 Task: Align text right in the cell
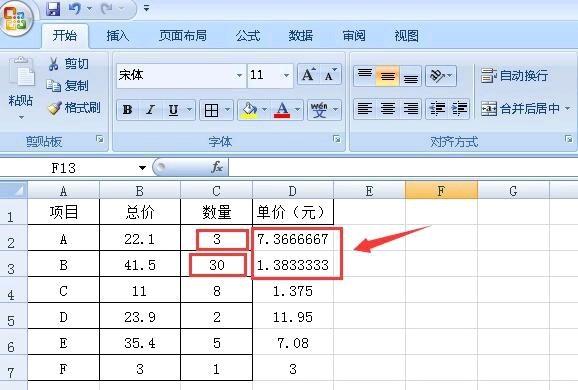pyautogui.click(x=410, y=109)
